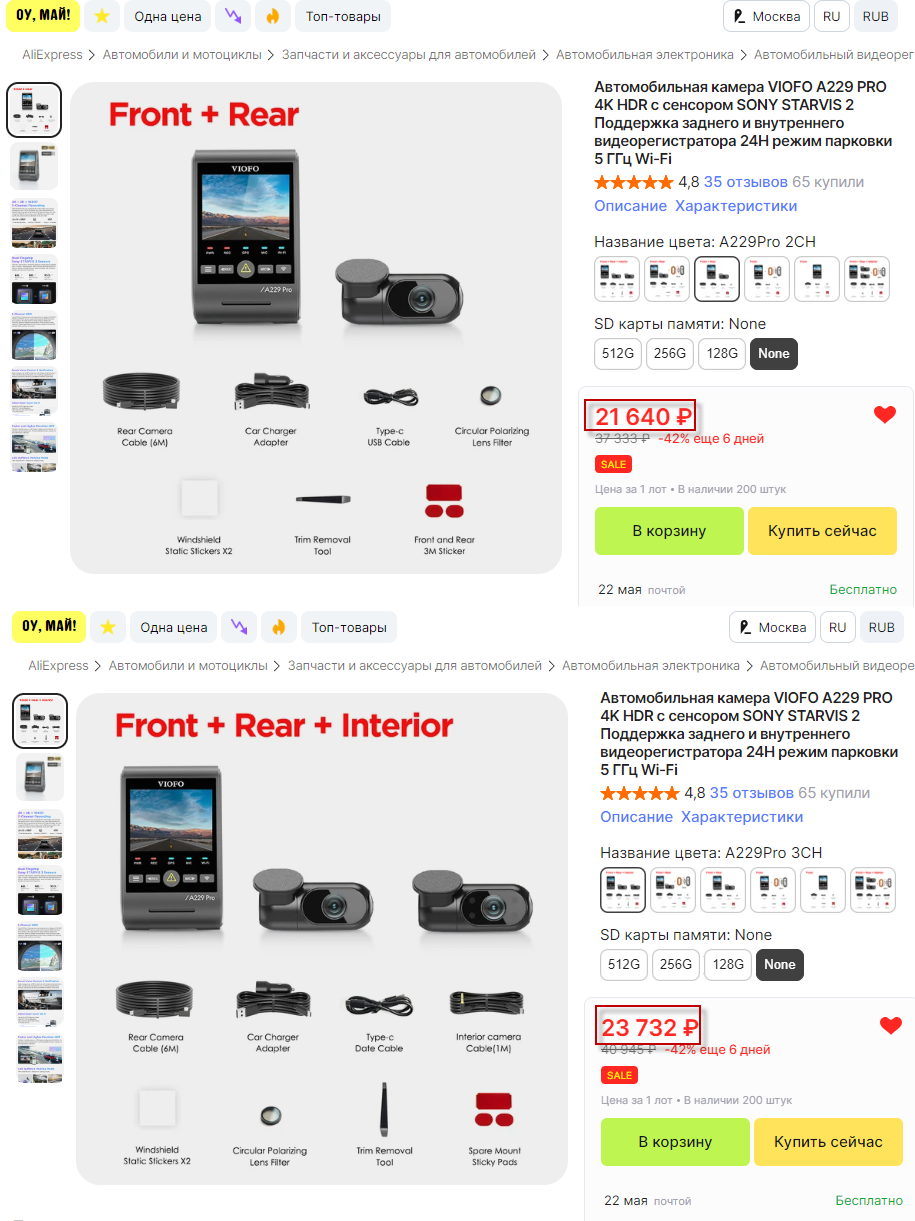
Task: Open the ОУ, МАЙ! promo badge at top
Action: tap(43, 16)
